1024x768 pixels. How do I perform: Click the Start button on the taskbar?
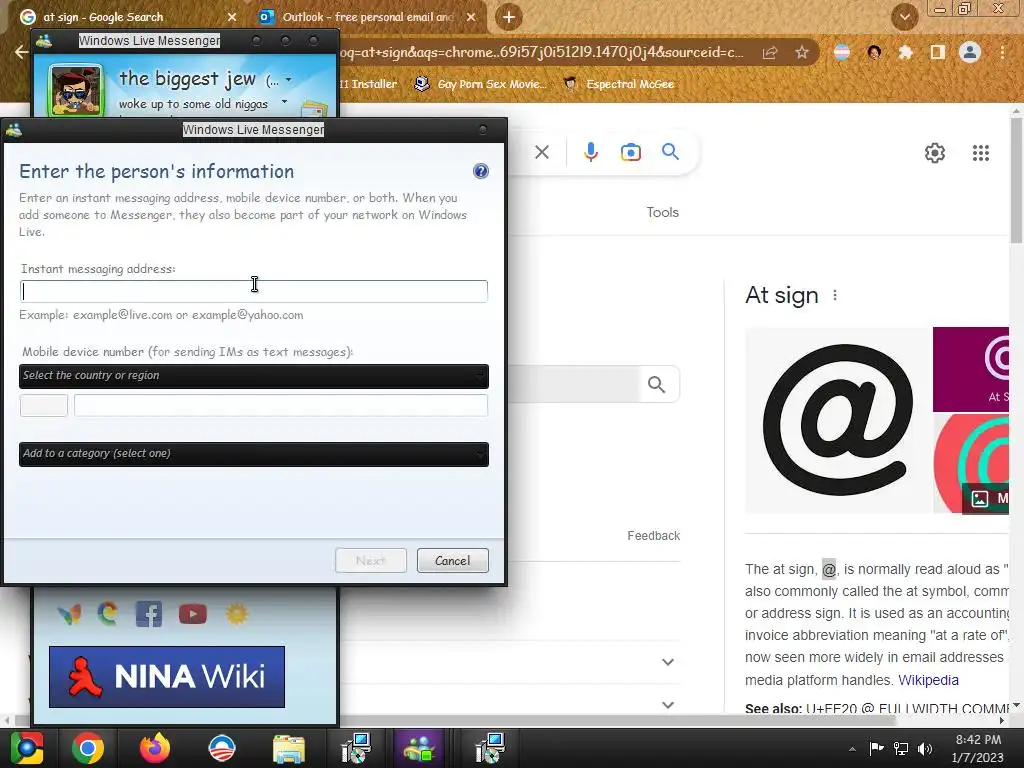(x=26, y=748)
